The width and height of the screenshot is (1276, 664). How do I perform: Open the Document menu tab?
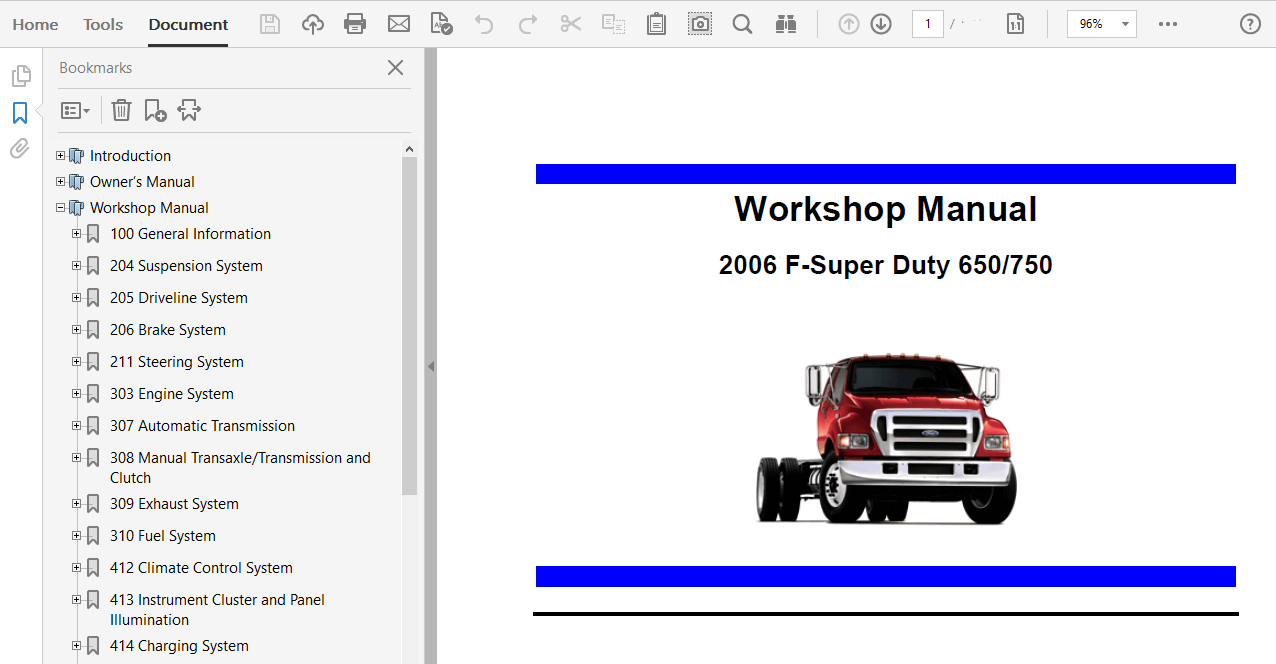click(187, 24)
